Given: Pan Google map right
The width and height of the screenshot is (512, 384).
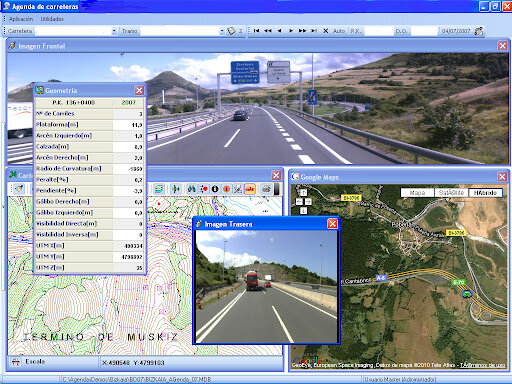Looking at the screenshot, I should coord(308,202).
